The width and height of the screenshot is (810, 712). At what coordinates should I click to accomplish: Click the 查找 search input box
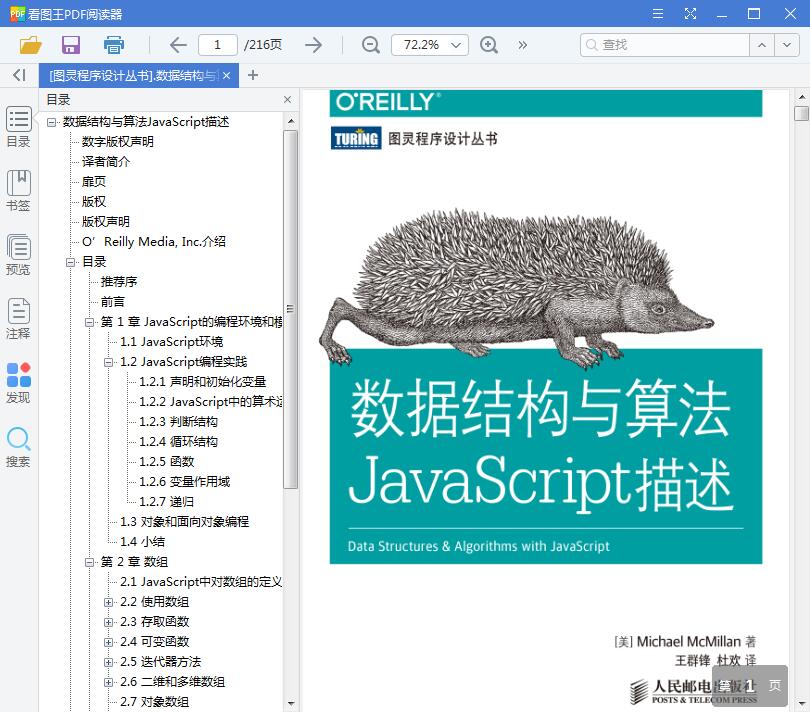click(x=665, y=45)
